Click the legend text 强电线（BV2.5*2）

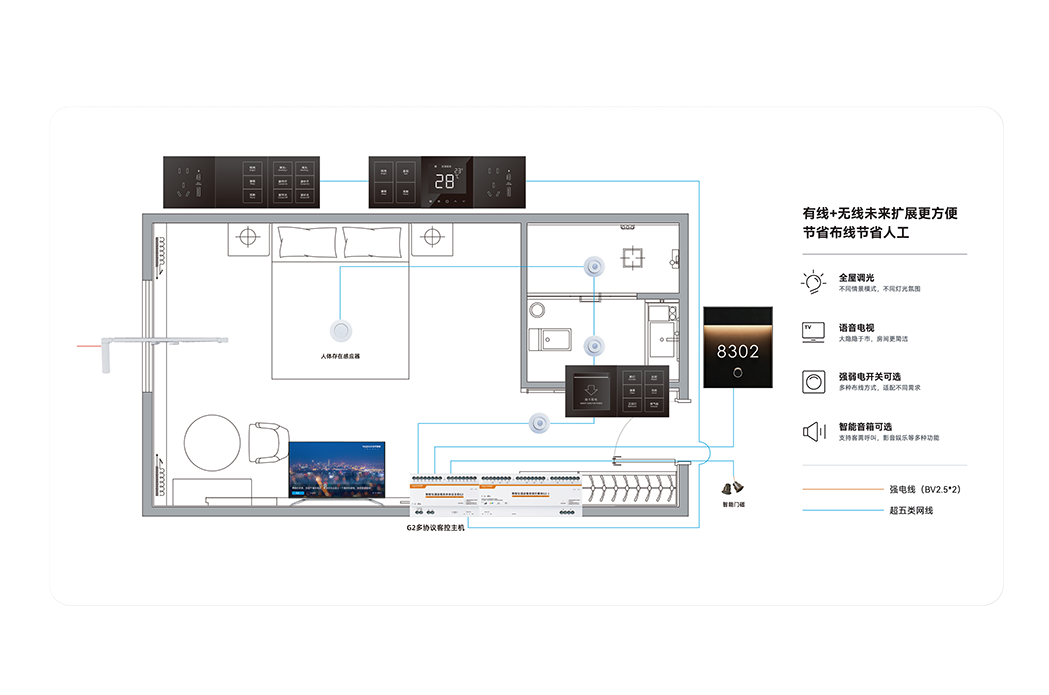click(925, 490)
